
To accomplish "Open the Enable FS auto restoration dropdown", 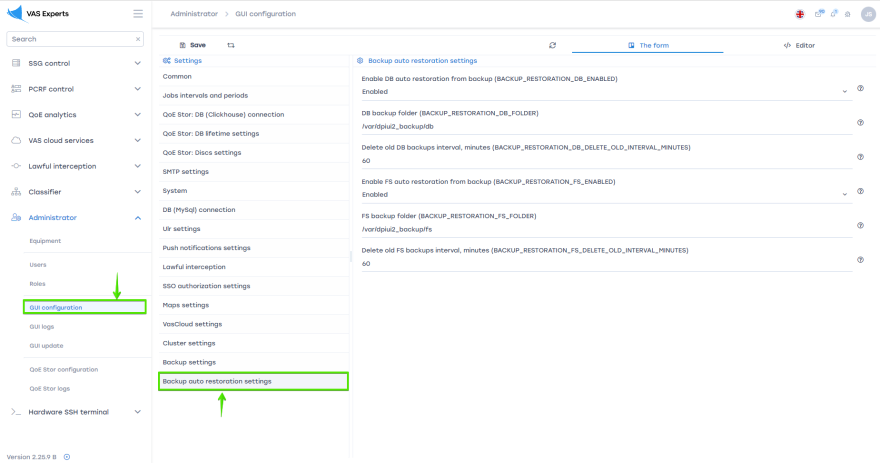I will (x=604, y=195).
